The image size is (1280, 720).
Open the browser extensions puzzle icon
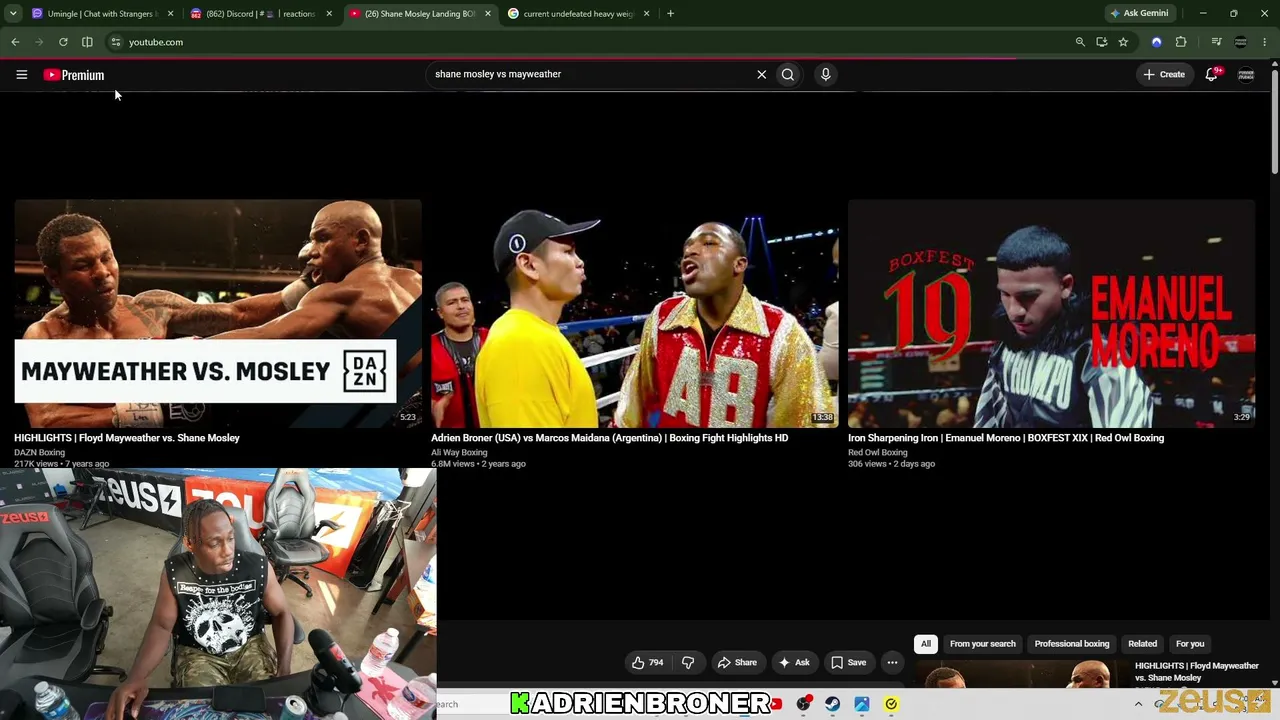1181,42
